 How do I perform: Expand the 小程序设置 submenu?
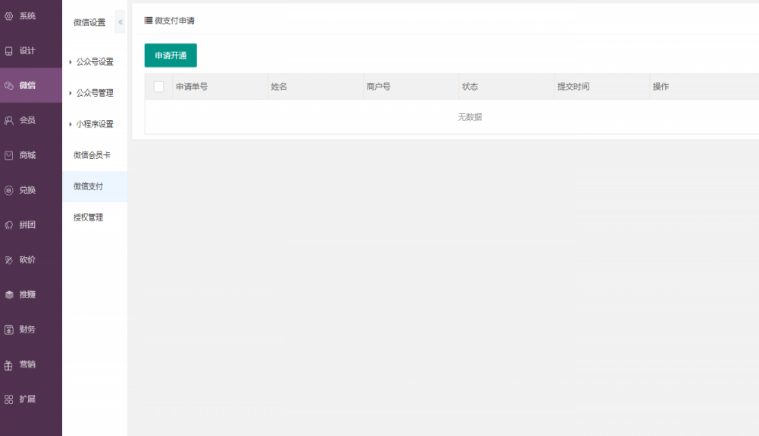(94, 124)
